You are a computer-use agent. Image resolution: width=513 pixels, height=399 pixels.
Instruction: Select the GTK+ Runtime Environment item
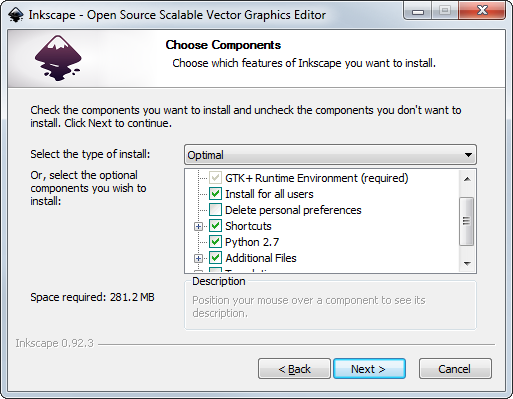[317, 178]
